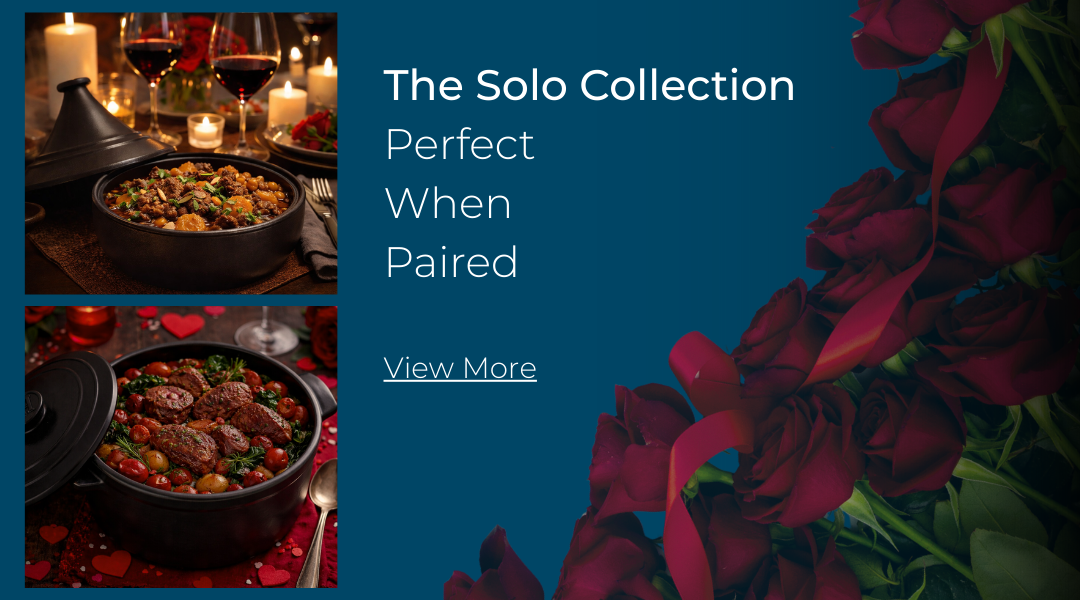Click the word When in tagline
This screenshot has width=1080, height=600.
click(x=448, y=204)
